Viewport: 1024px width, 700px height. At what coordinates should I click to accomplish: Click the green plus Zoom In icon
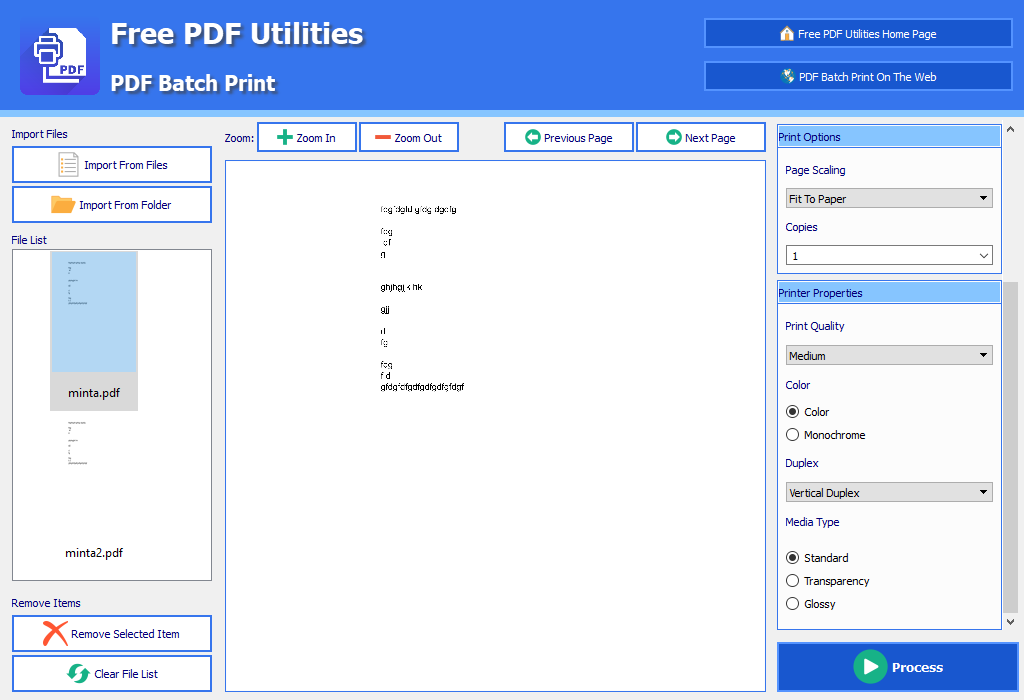284,138
